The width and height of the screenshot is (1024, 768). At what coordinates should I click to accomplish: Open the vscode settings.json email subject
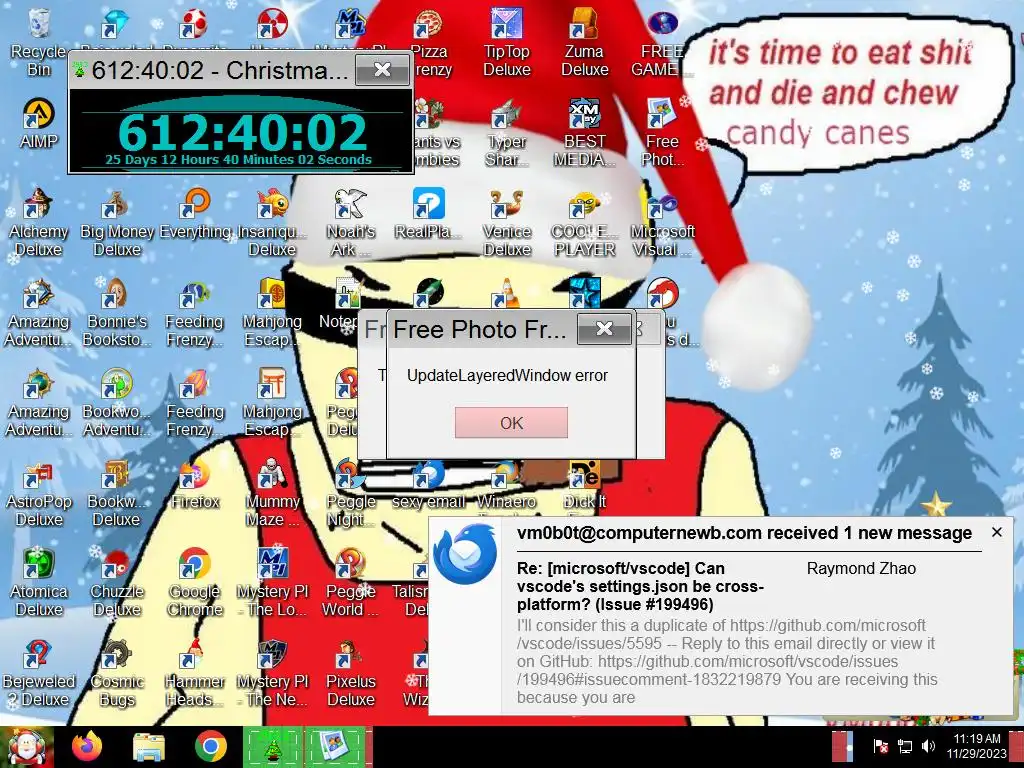[x=640, y=586]
